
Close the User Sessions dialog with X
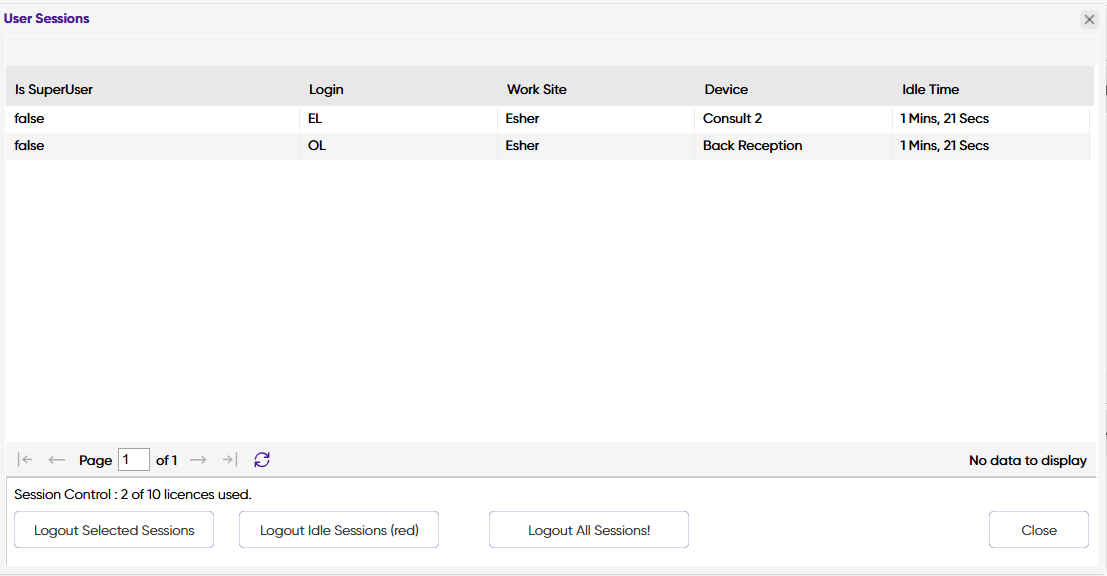(1089, 20)
